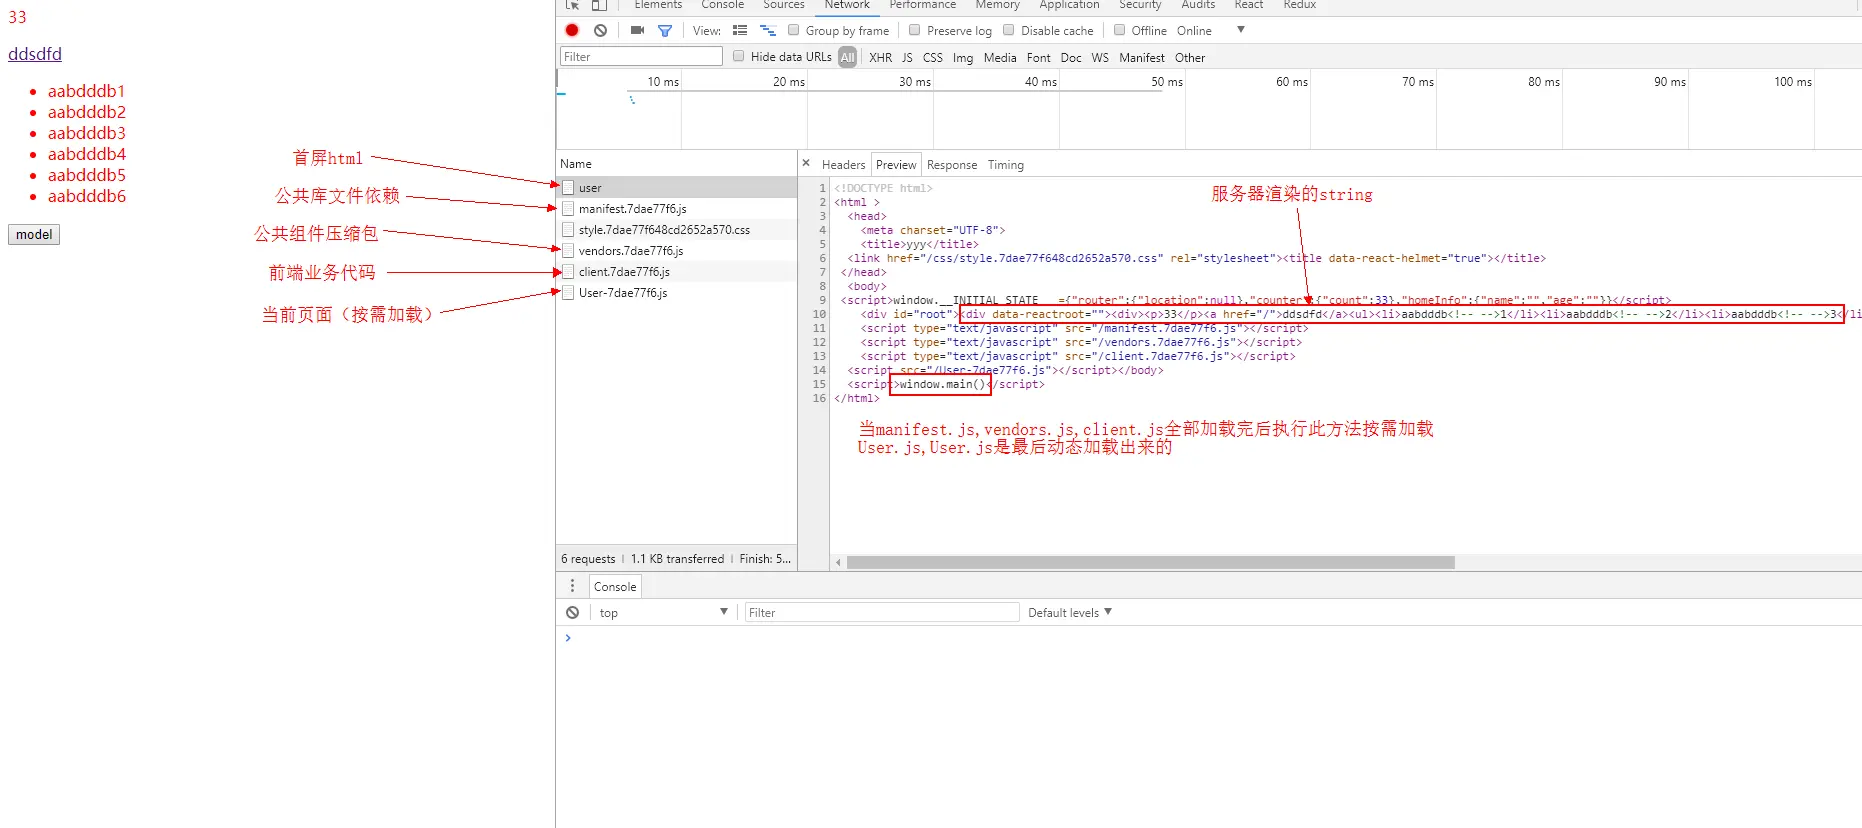
Task: Click the red record network log button
Action: [572, 30]
